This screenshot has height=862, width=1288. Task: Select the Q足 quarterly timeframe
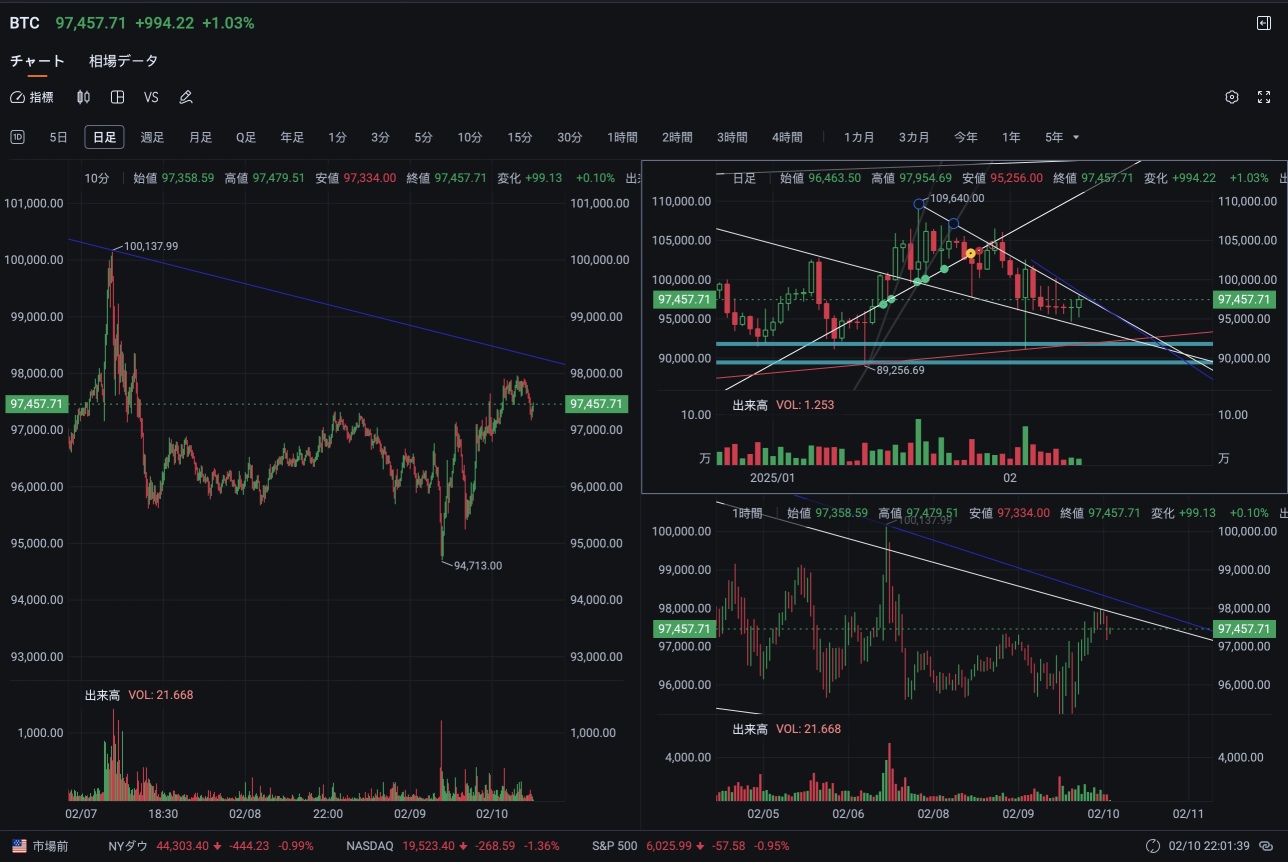pyautogui.click(x=246, y=137)
